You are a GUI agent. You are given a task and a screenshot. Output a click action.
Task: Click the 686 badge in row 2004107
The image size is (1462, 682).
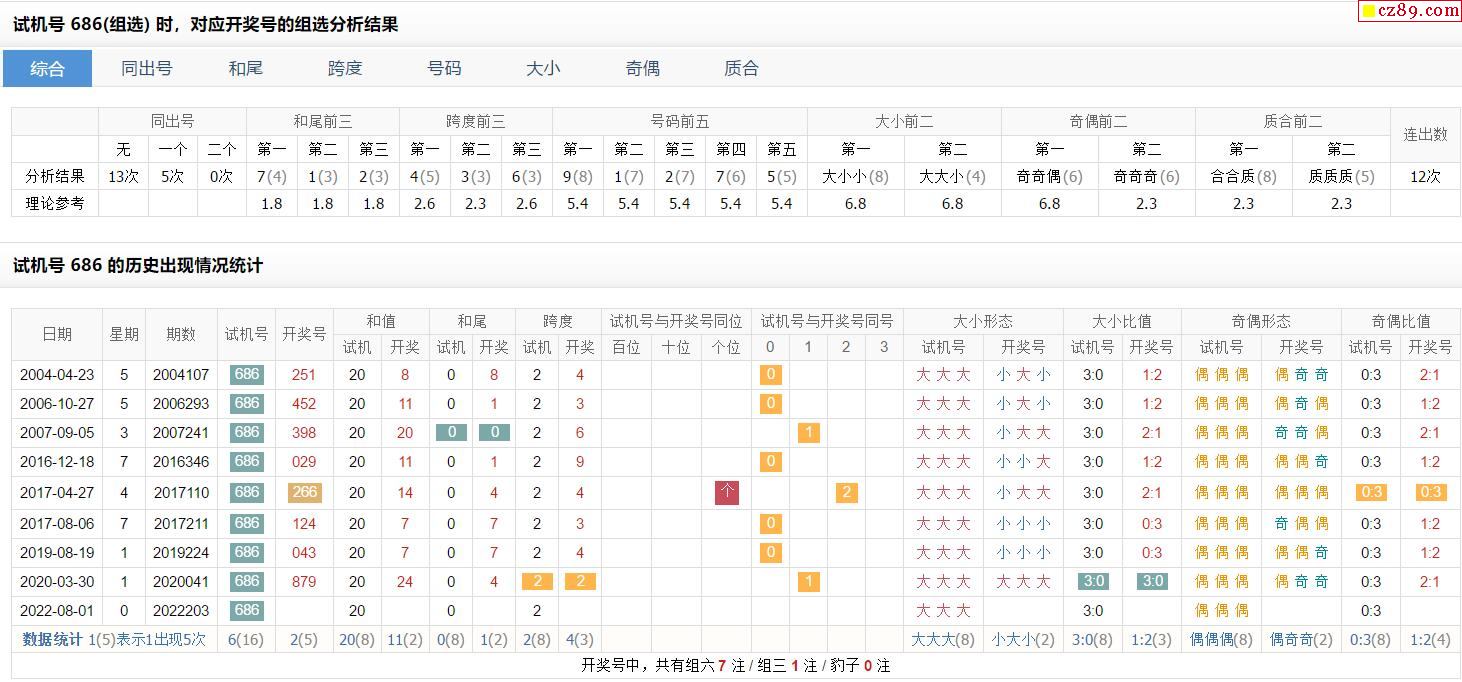click(x=246, y=375)
